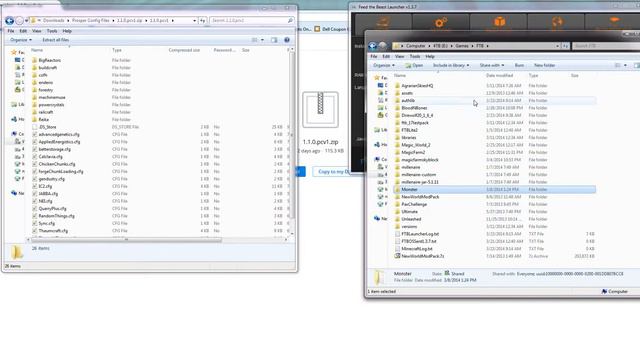The height and width of the screenshot is (360, 640).
Task: Sort by Compressed size column header
Action: [184, 50]
